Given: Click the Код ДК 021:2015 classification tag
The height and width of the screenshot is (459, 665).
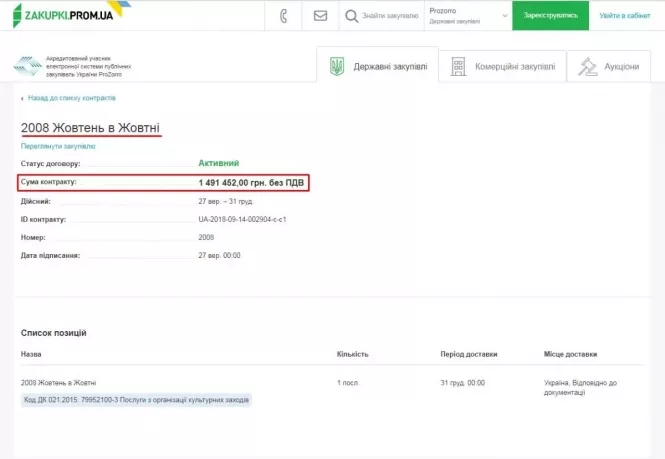Looking at the screenshot, I should pos(136,400).
